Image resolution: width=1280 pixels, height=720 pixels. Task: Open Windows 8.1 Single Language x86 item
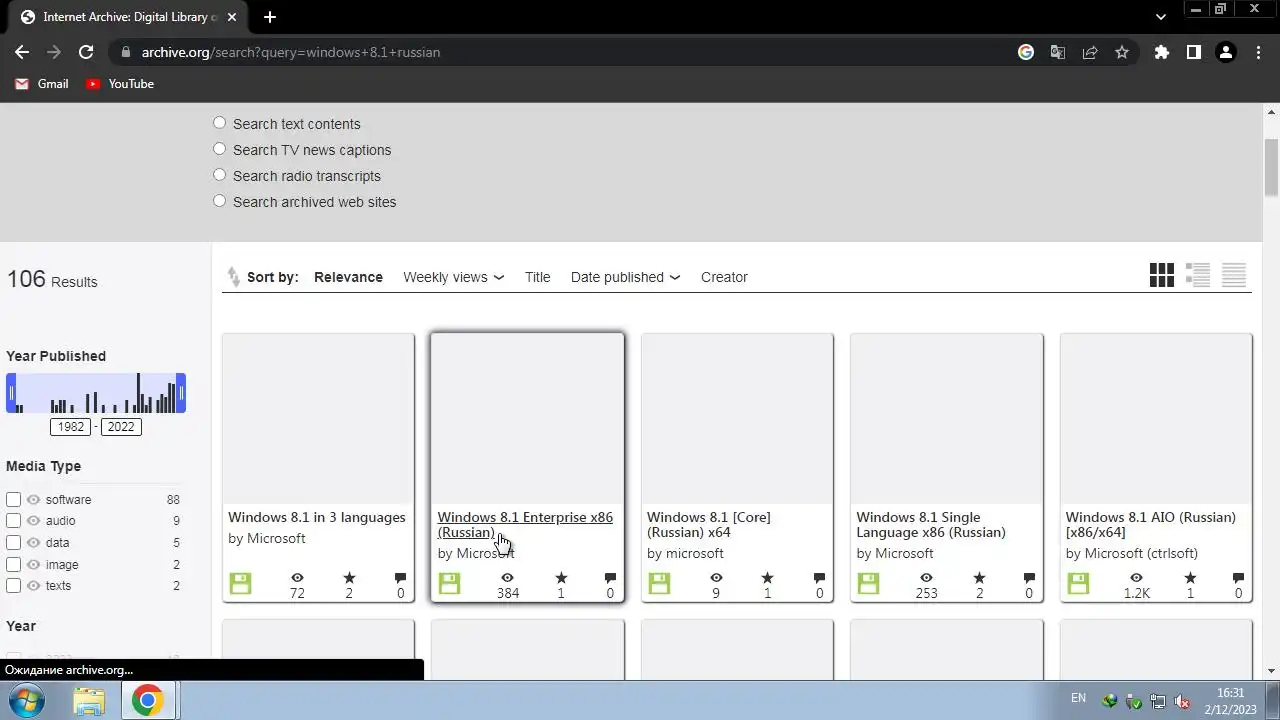tap(931, 525)
